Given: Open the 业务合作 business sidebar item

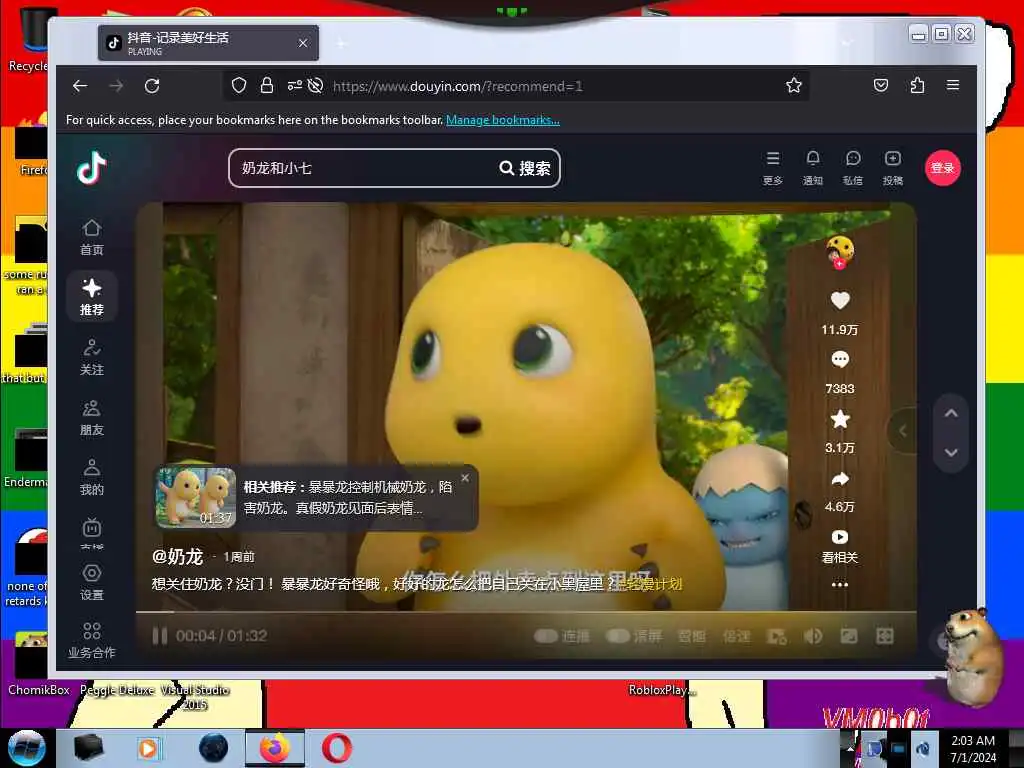Looking at the screenshot, I should tap(91, 640).
